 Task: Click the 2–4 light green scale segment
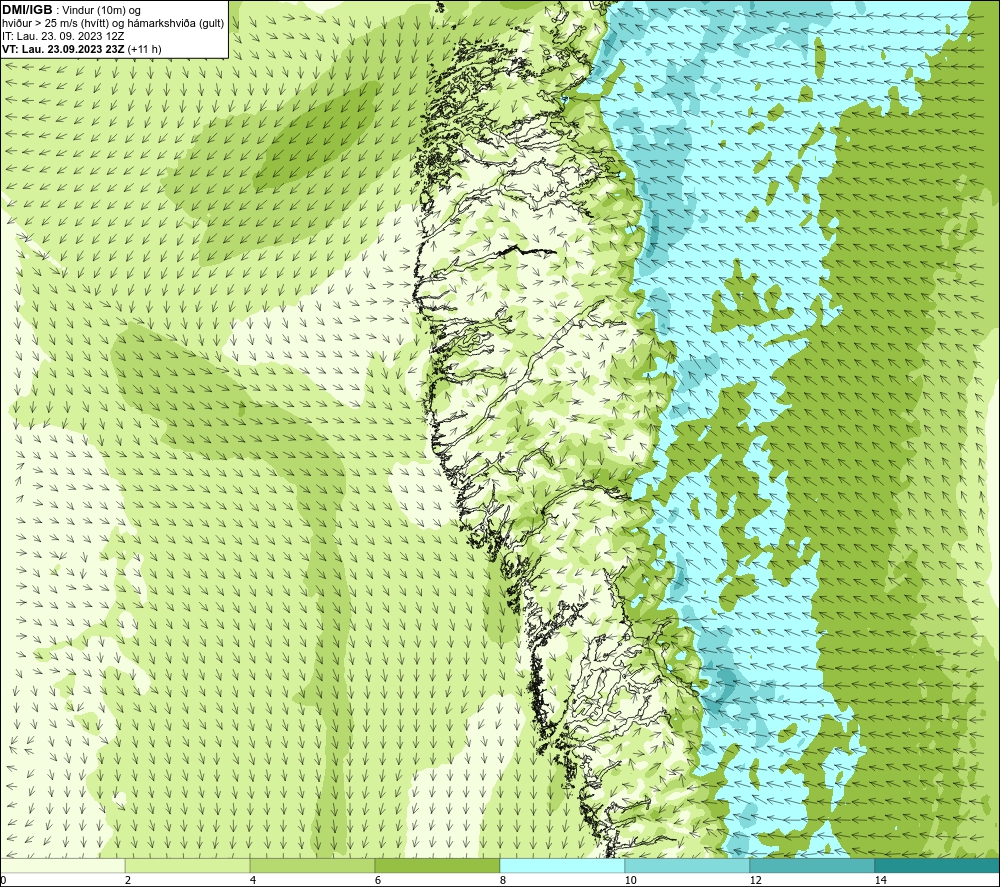point(188,865)
